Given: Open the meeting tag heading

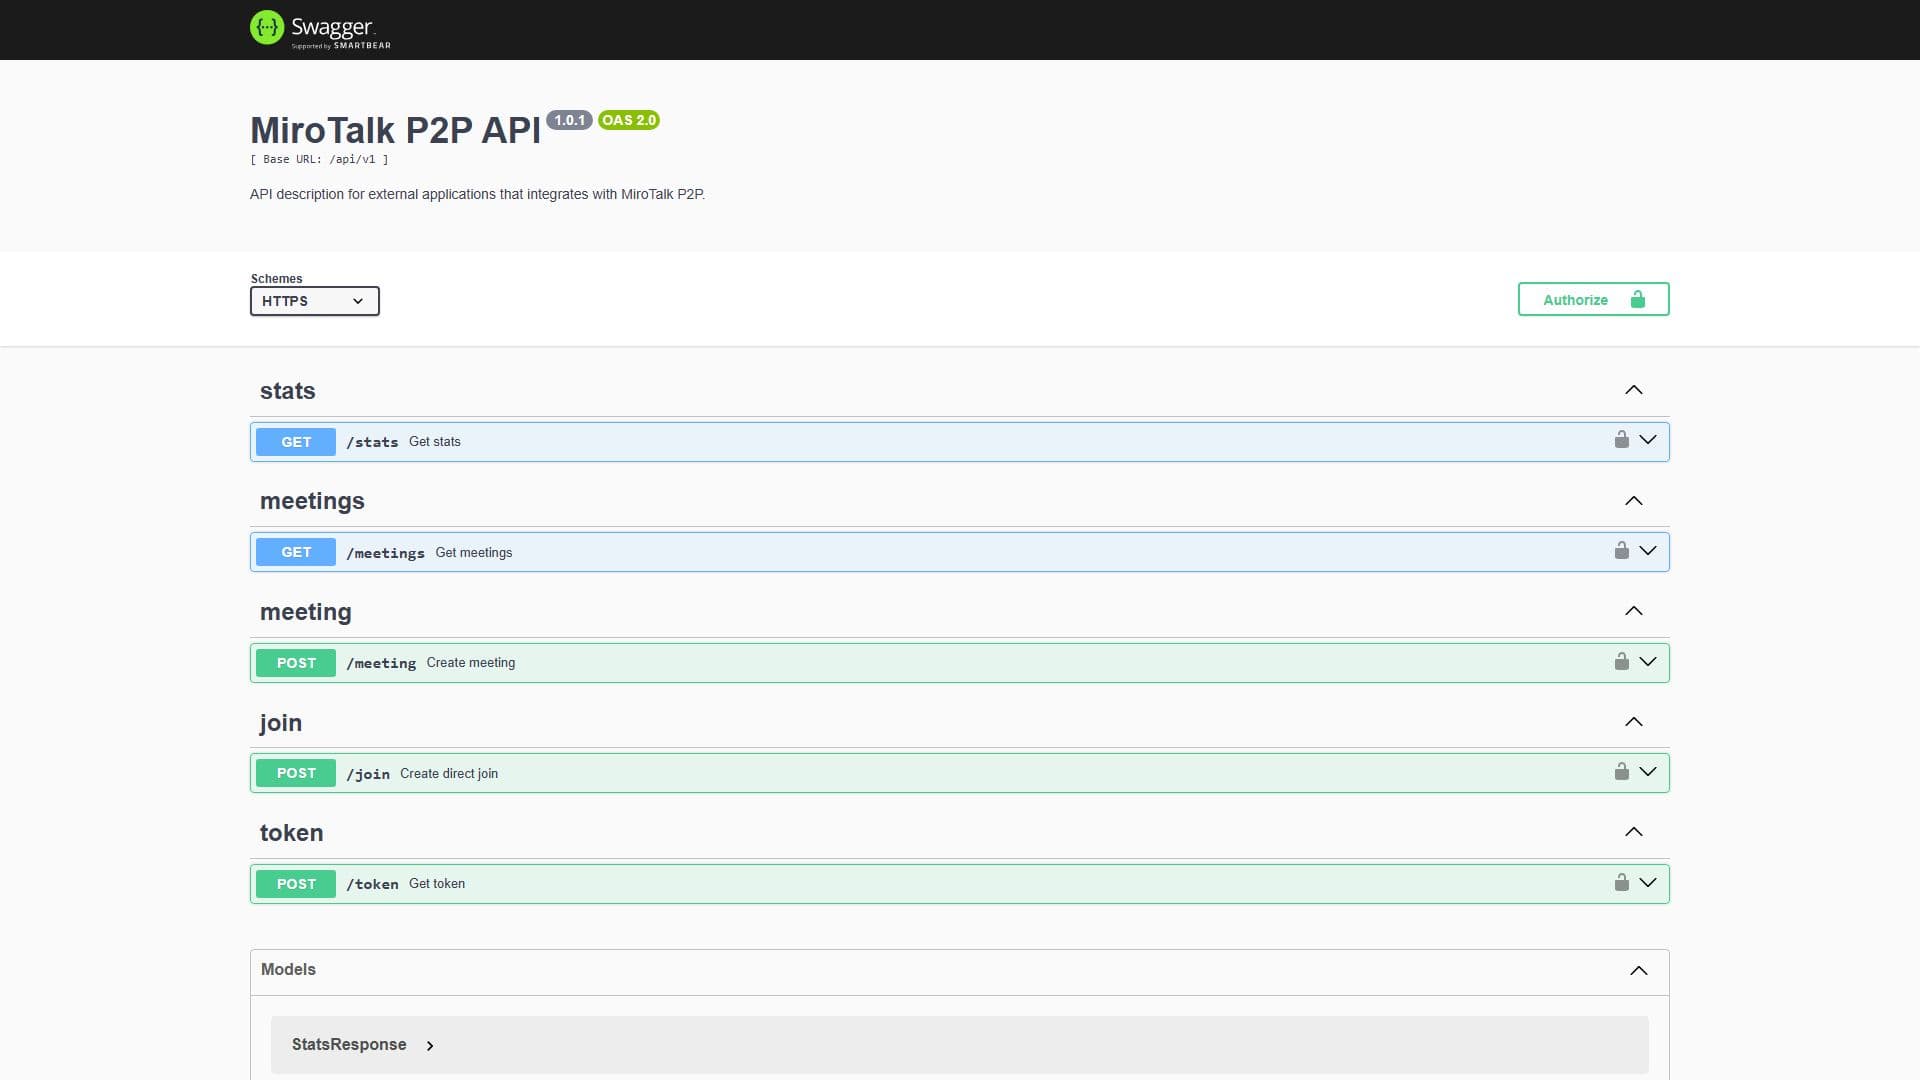Looking at the screenshot, I should [x=306, y=612].
